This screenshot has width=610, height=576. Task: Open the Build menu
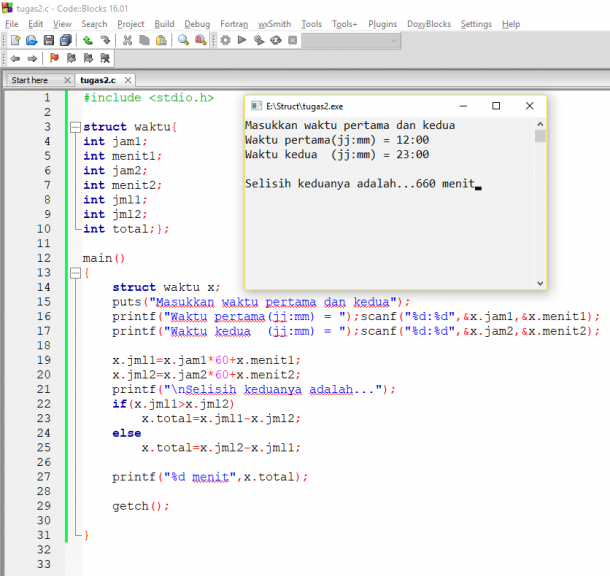tap(164, 24)
